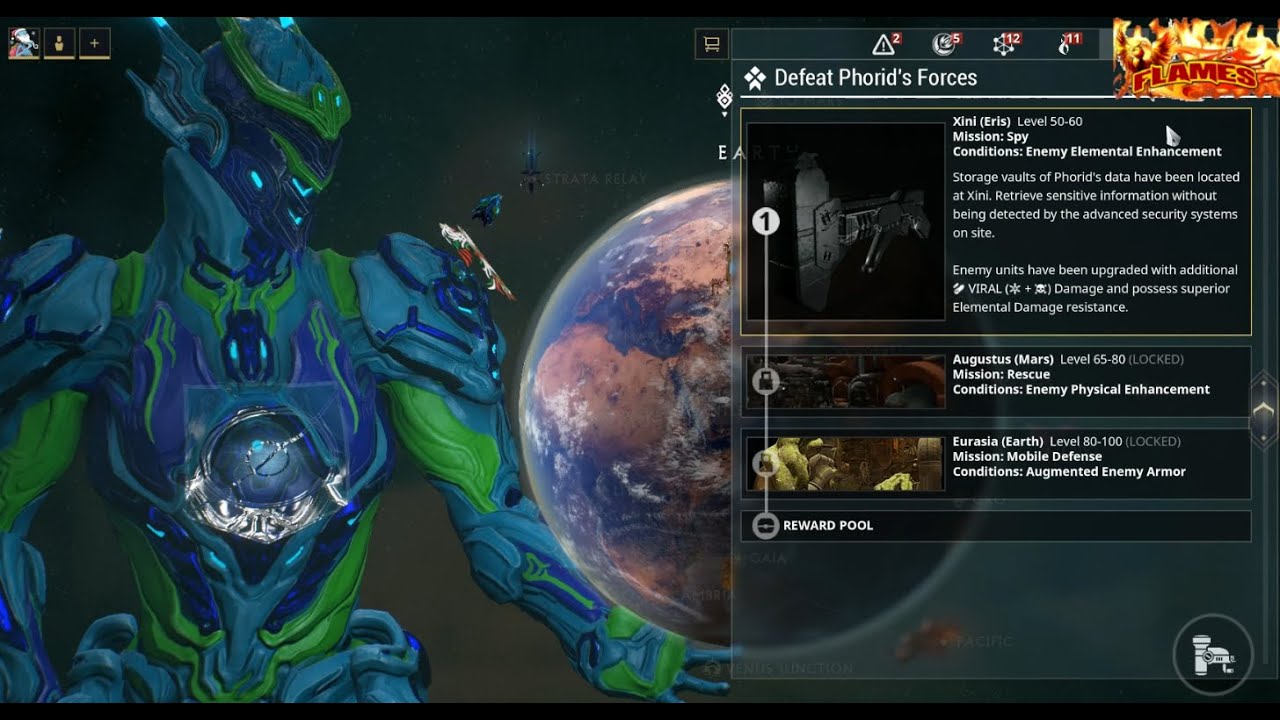Expand the REWARD POOL section
The height and width of the screenshot is (720, 1280).
click(996, 526)
